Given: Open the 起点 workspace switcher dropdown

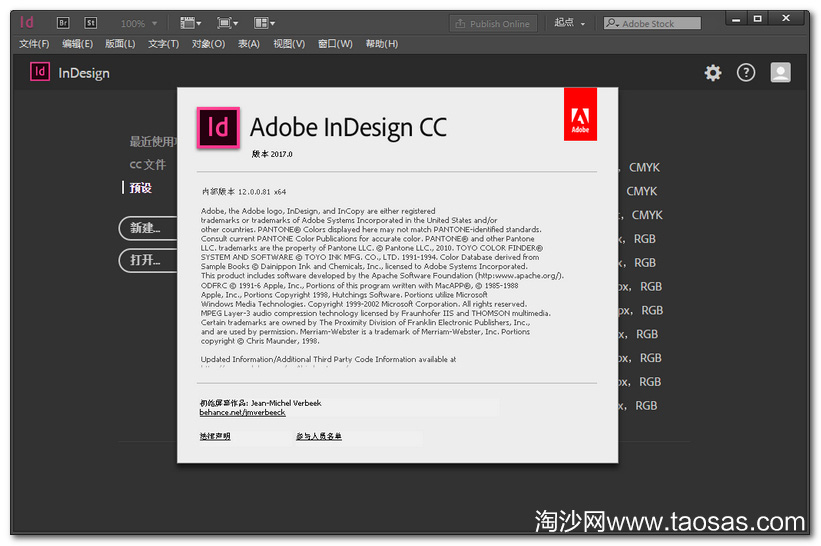Looking at the screenshot, I should (x=569, y=23).
